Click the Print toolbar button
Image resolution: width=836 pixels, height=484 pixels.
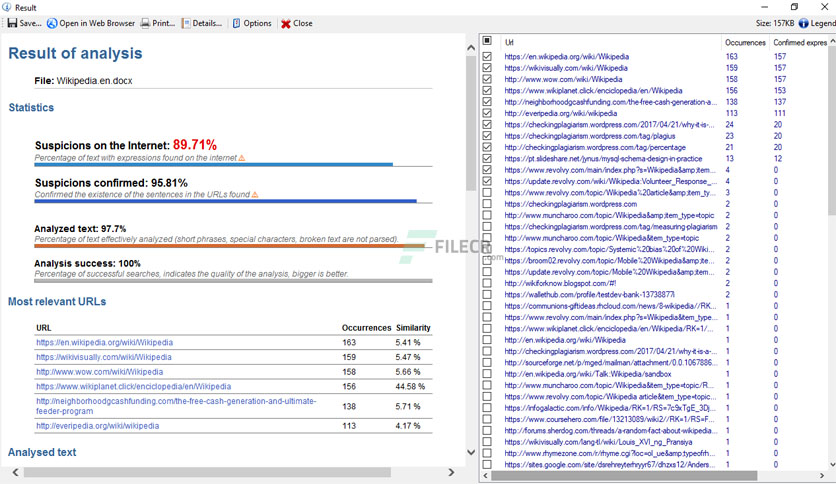click(x=157, y=23)
